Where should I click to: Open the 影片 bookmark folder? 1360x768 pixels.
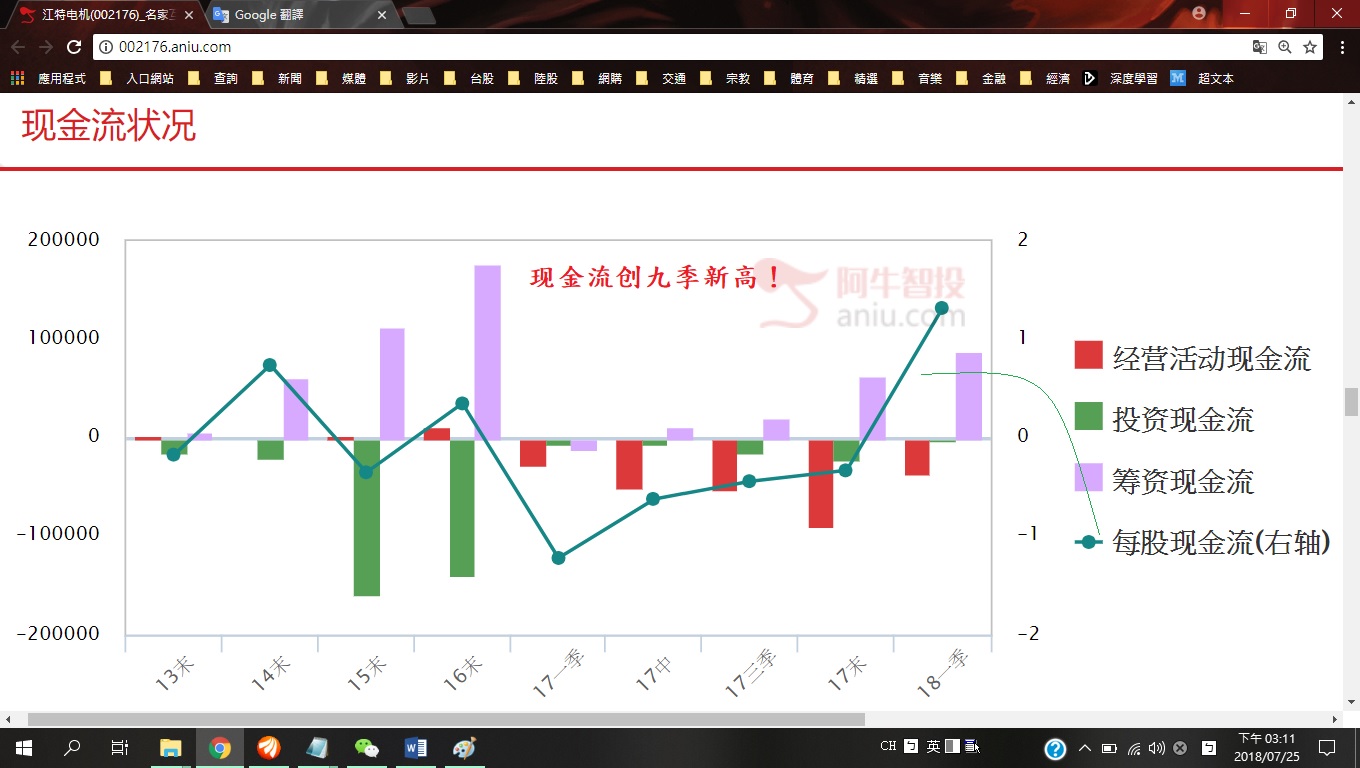coord(406,78)
